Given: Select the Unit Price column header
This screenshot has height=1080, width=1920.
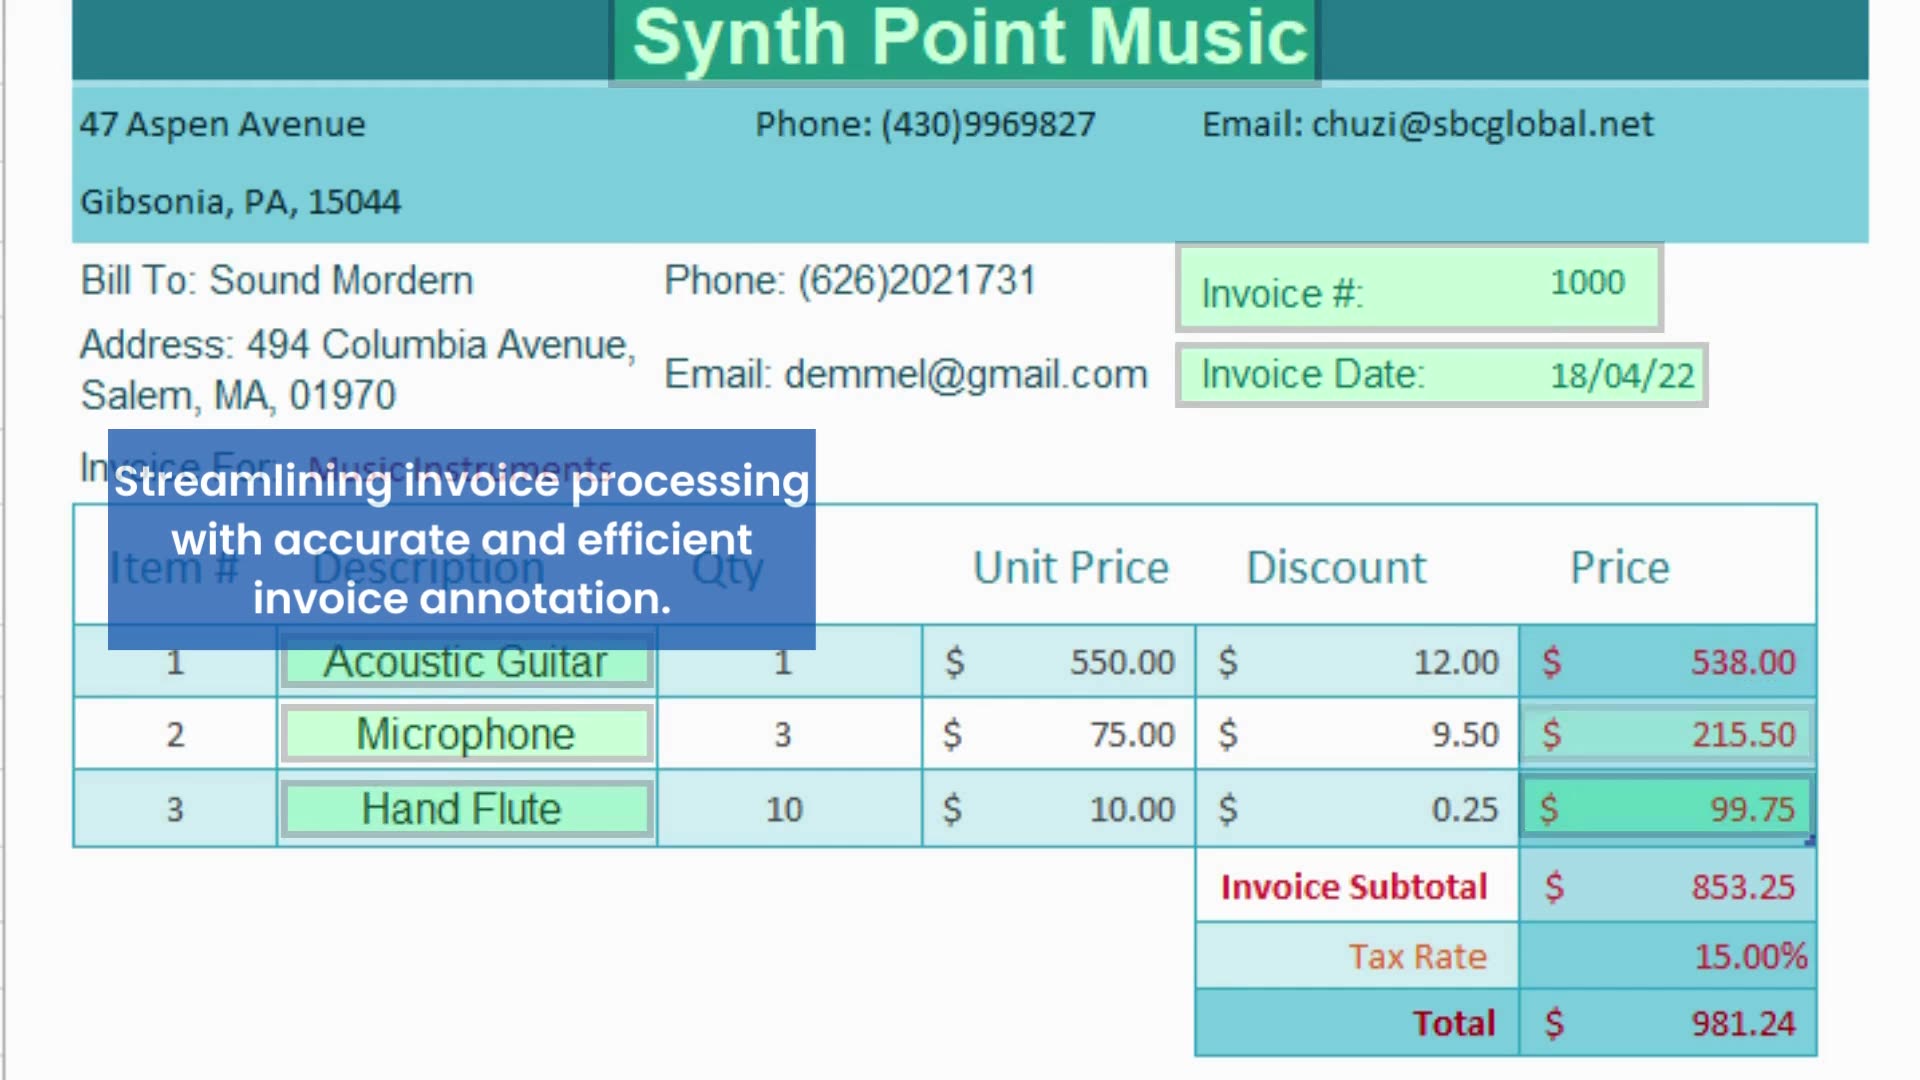Looking at the screenshot, I should pos(1071,568).
